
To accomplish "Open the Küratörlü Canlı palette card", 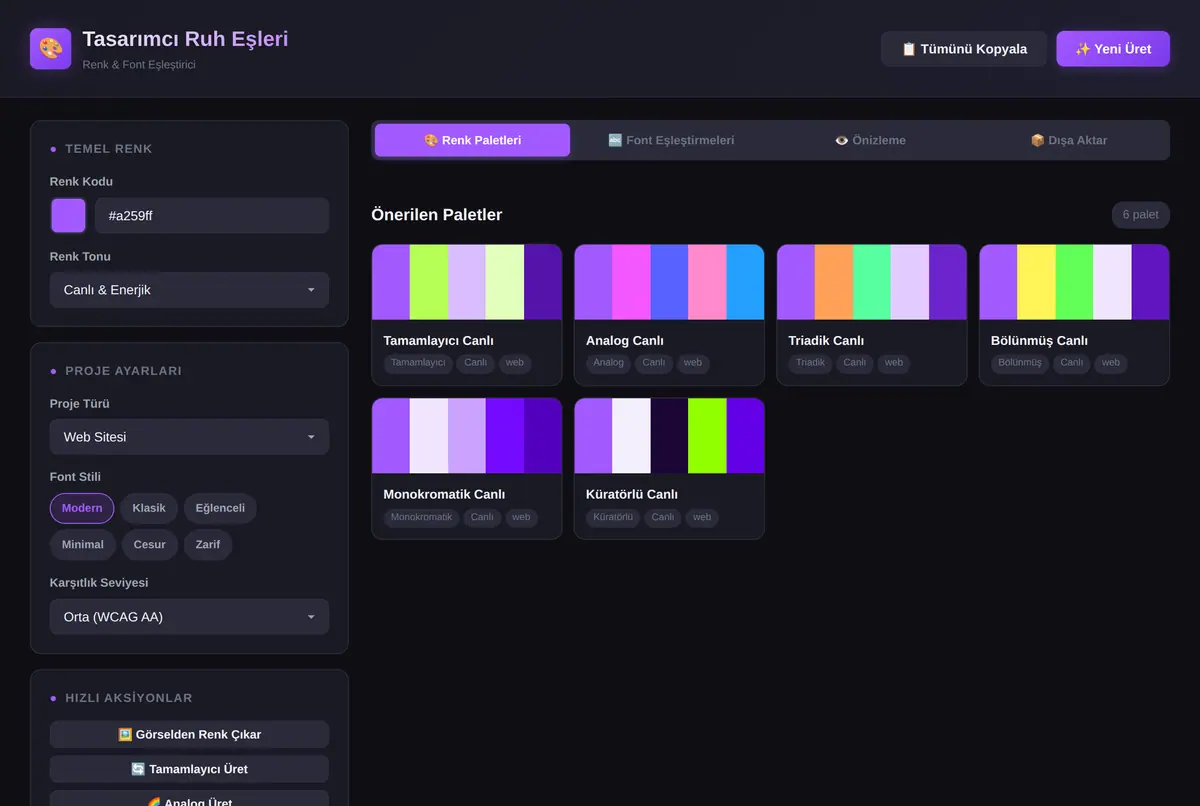I will pyautogui.click(x=669, y=469).
